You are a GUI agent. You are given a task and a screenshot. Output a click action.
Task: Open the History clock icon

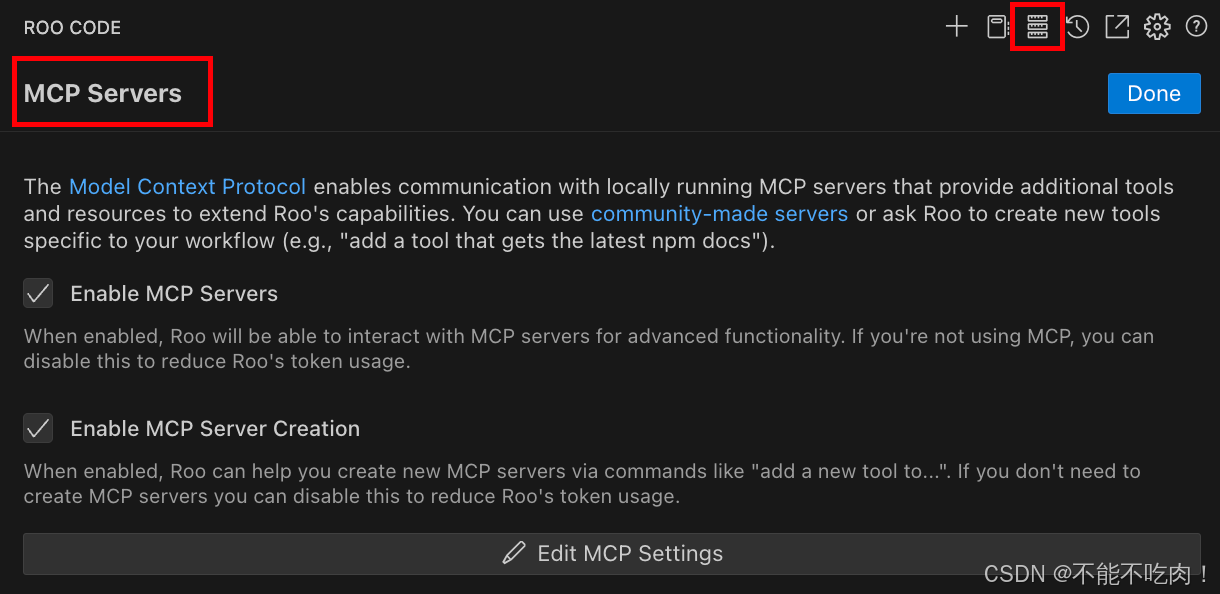click(1077, 27)
